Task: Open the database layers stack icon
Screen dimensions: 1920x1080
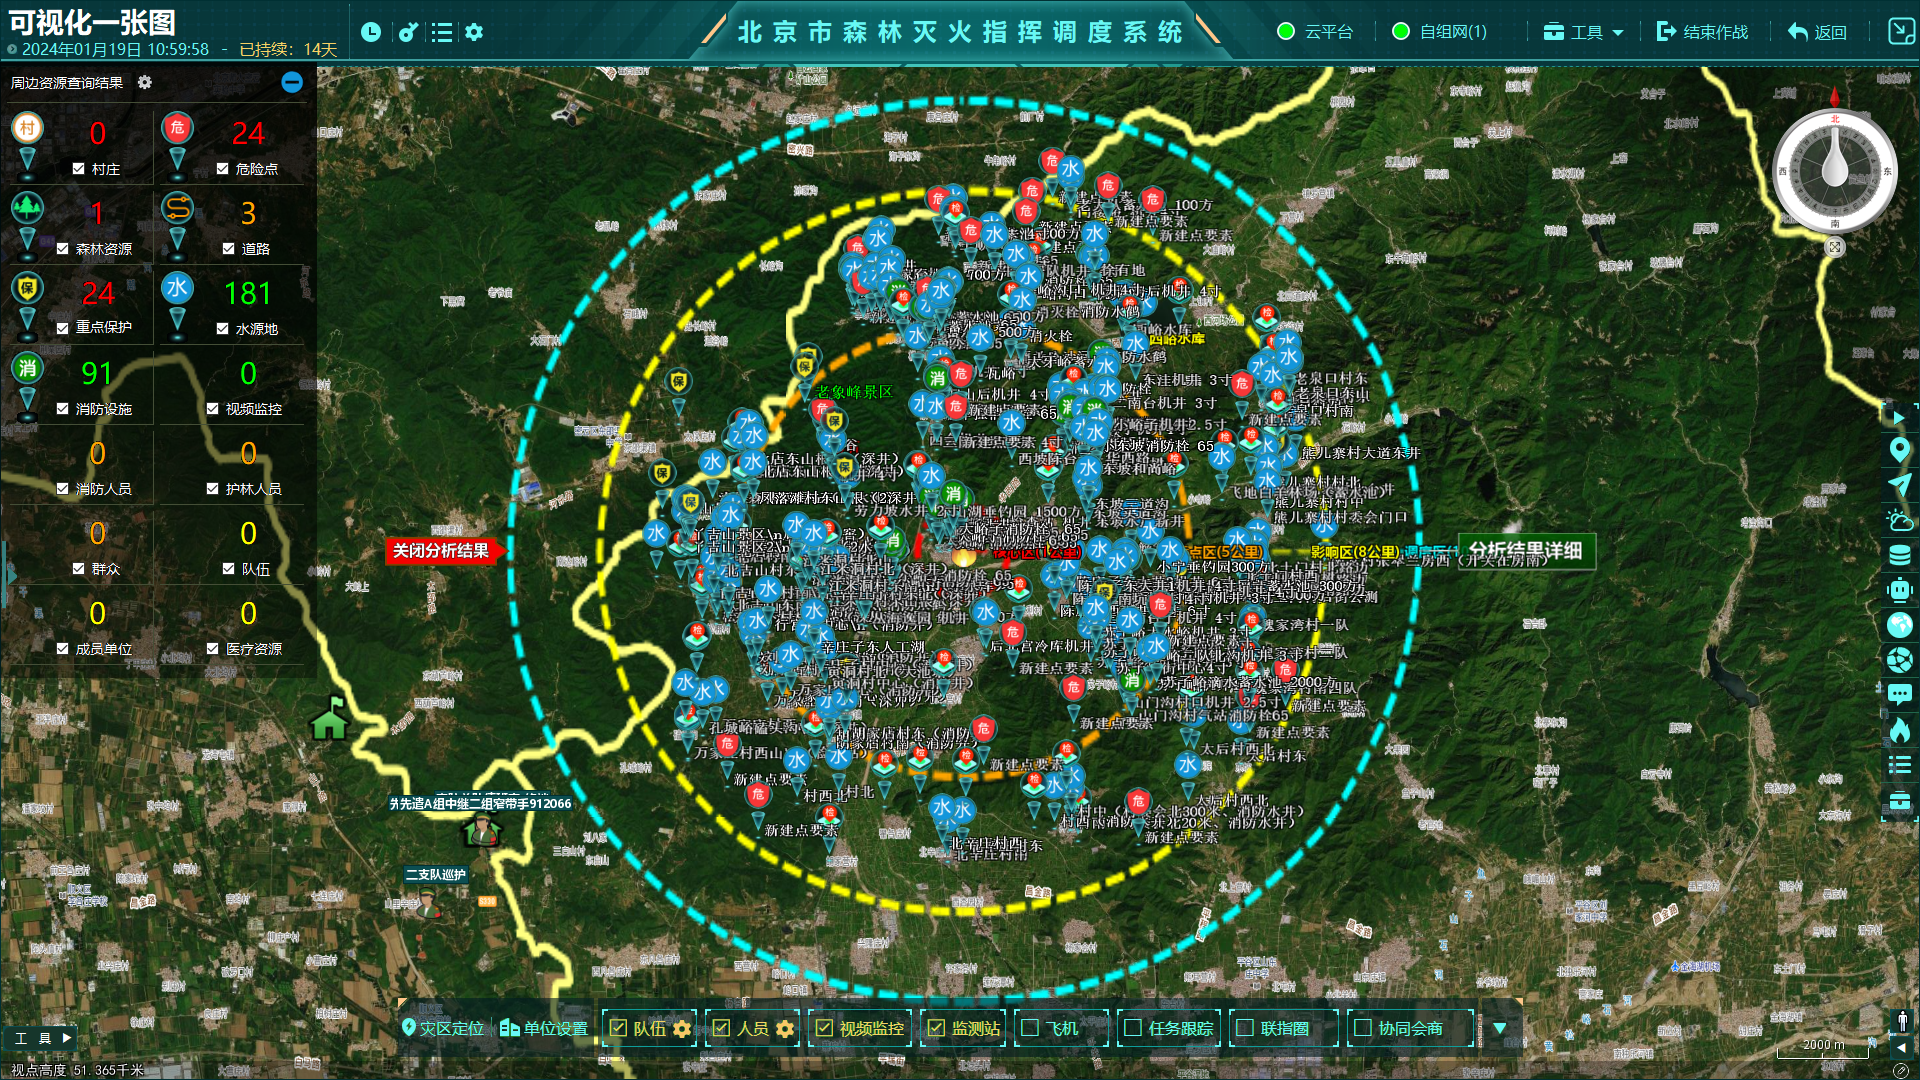Action: point(1899,555)
